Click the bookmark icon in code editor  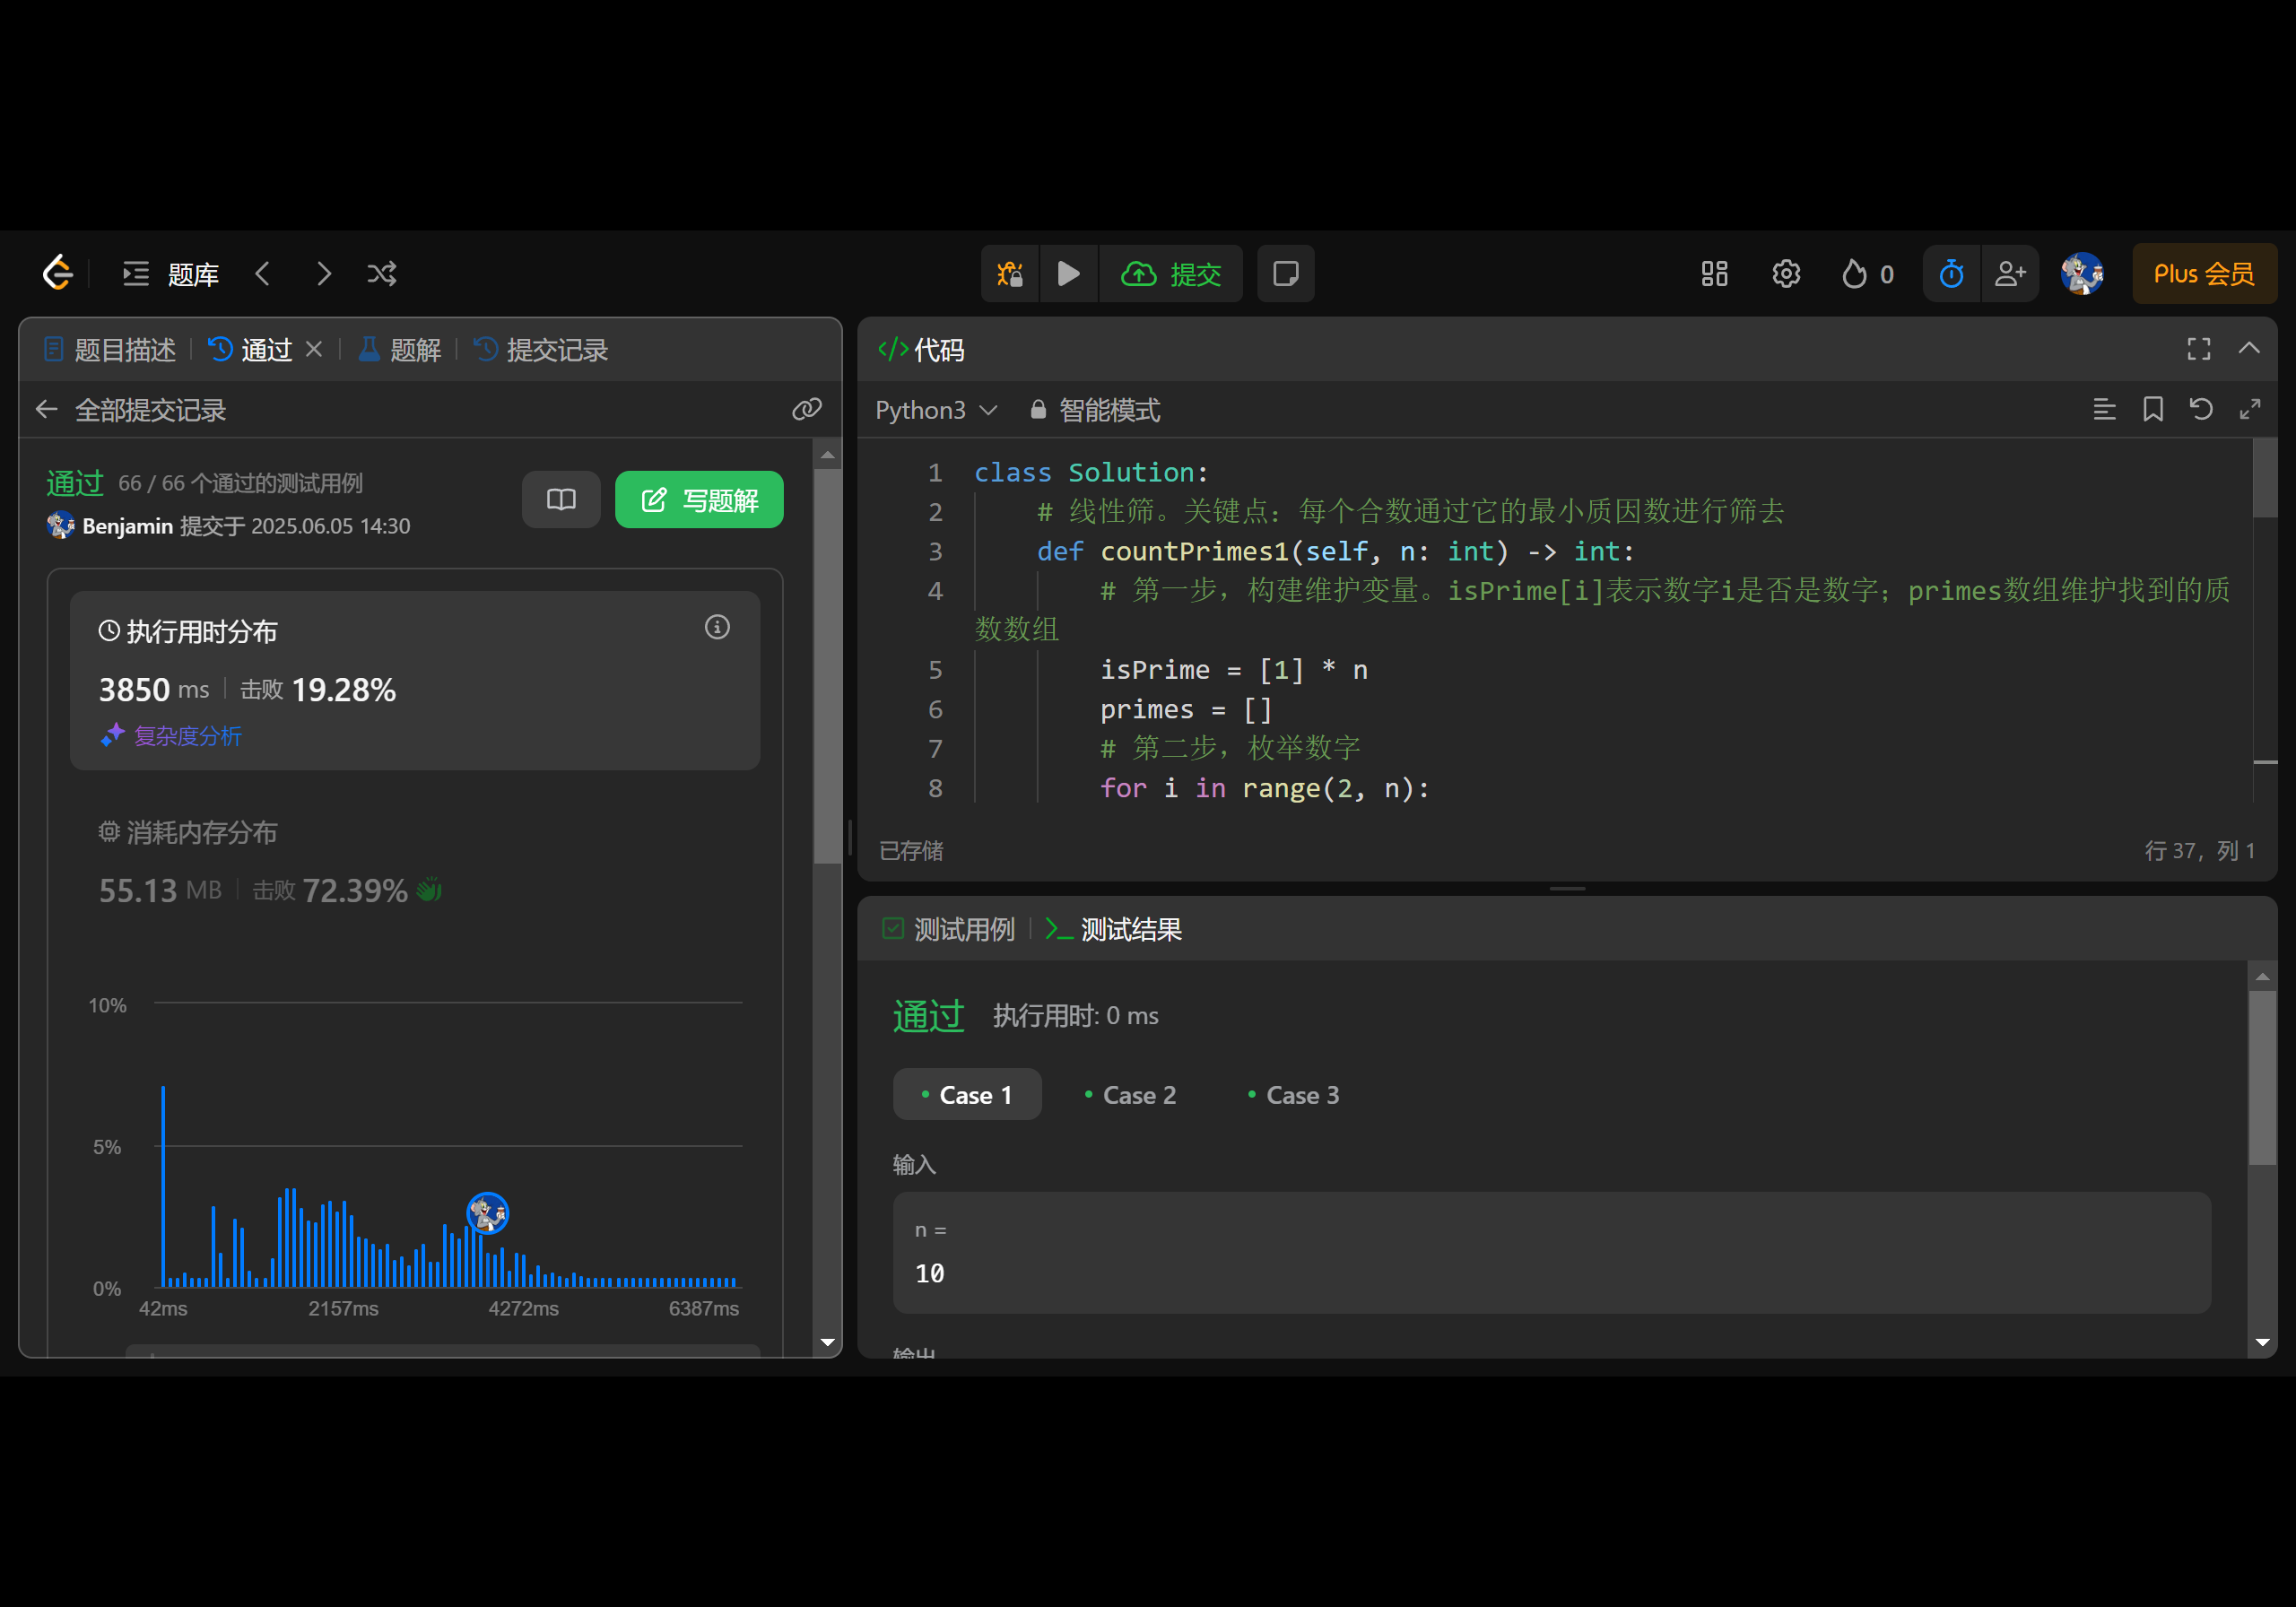click(2153, 409)
